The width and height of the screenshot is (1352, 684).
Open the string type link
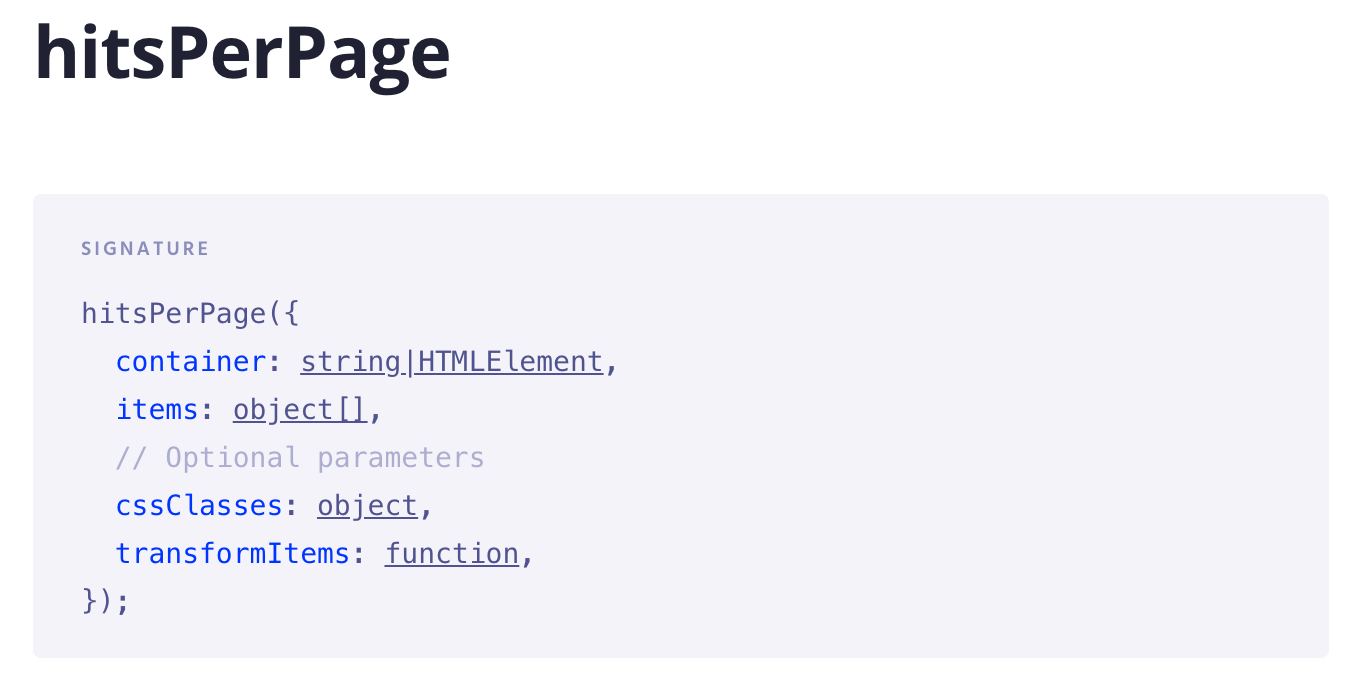coord(350,362)
